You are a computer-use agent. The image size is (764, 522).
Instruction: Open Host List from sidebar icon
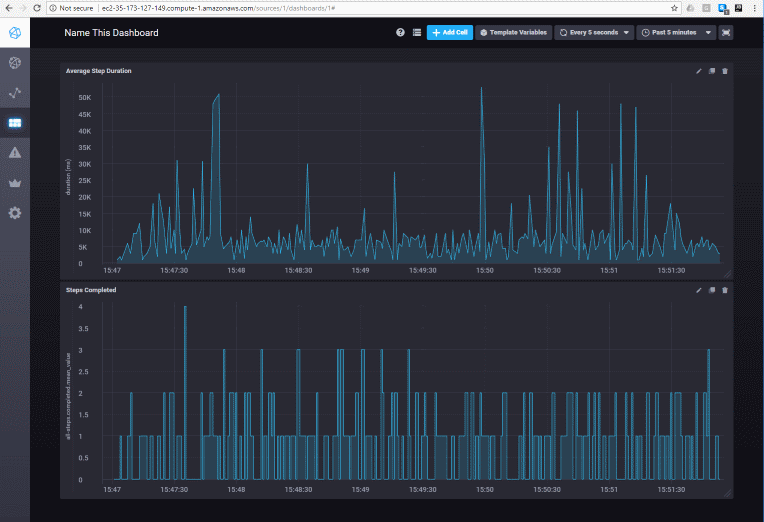pos(15,63)
